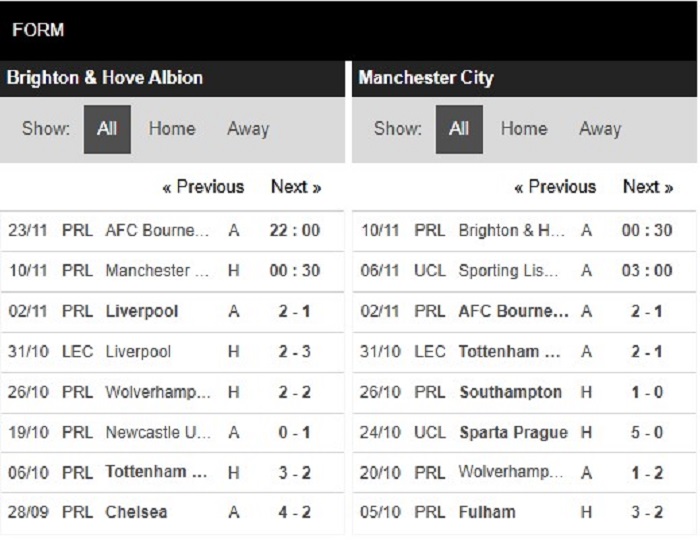700x542 pixels.
Task: Open Brighton's 23/11 AFC Bournemouth fixture
Action: (172, 231)
